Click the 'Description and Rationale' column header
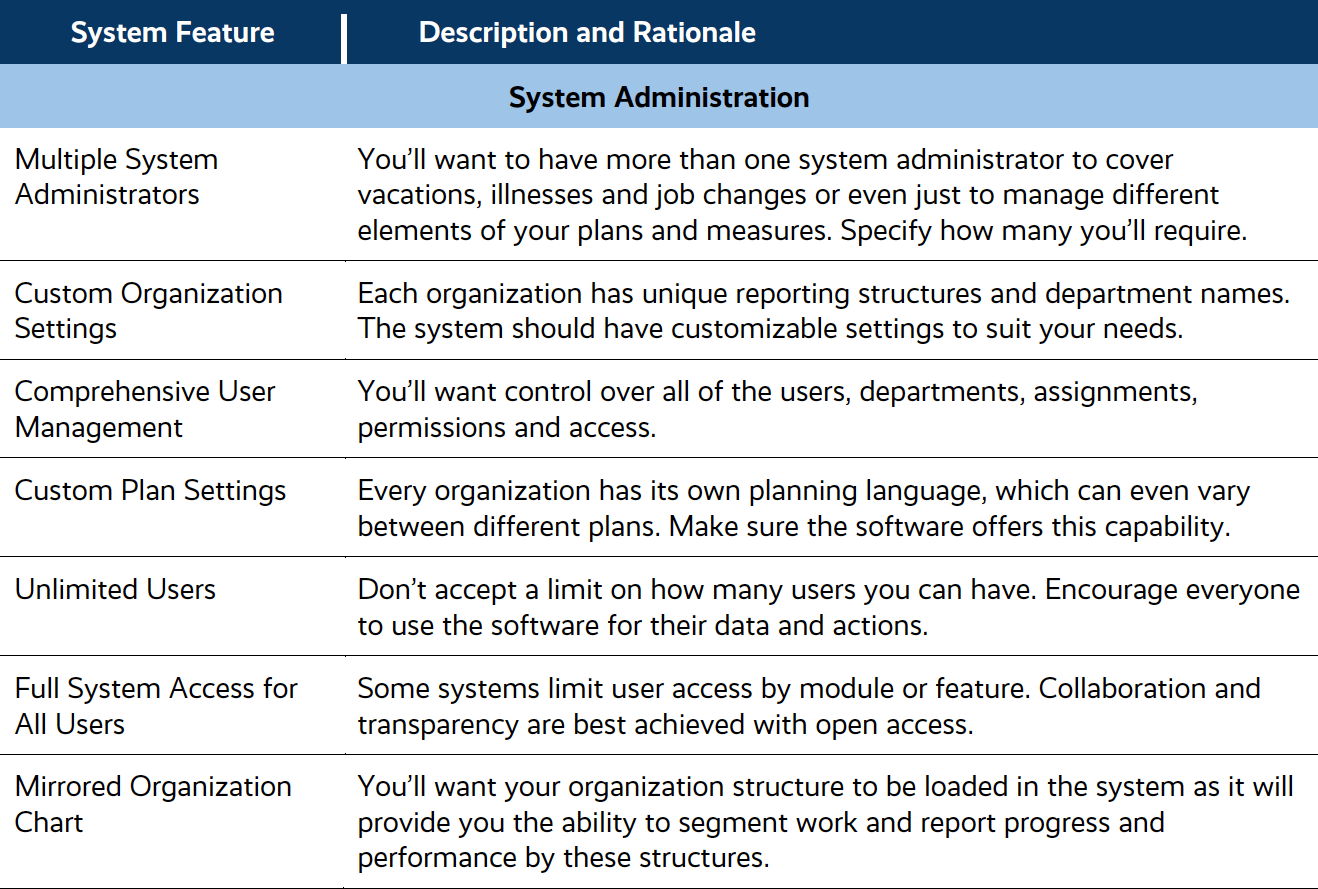The width and height of the screenshot is (1318, 889). tap(587, 33)
